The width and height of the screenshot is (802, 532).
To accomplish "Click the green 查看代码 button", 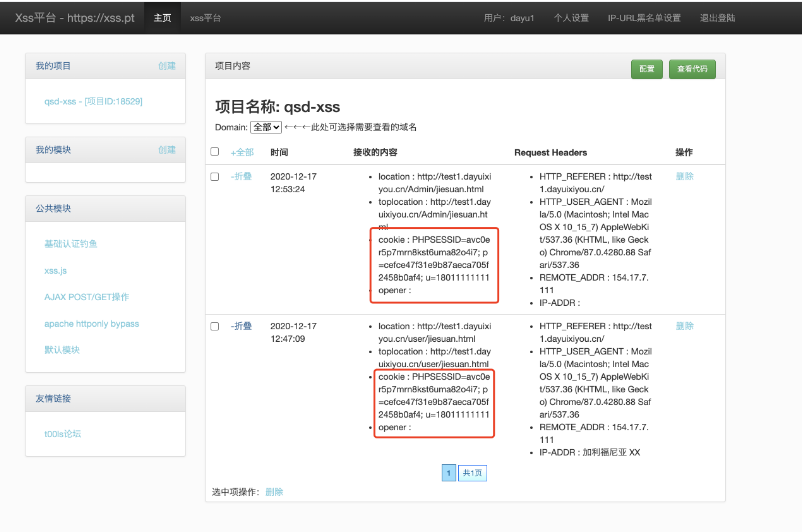I will click(692, 69).
